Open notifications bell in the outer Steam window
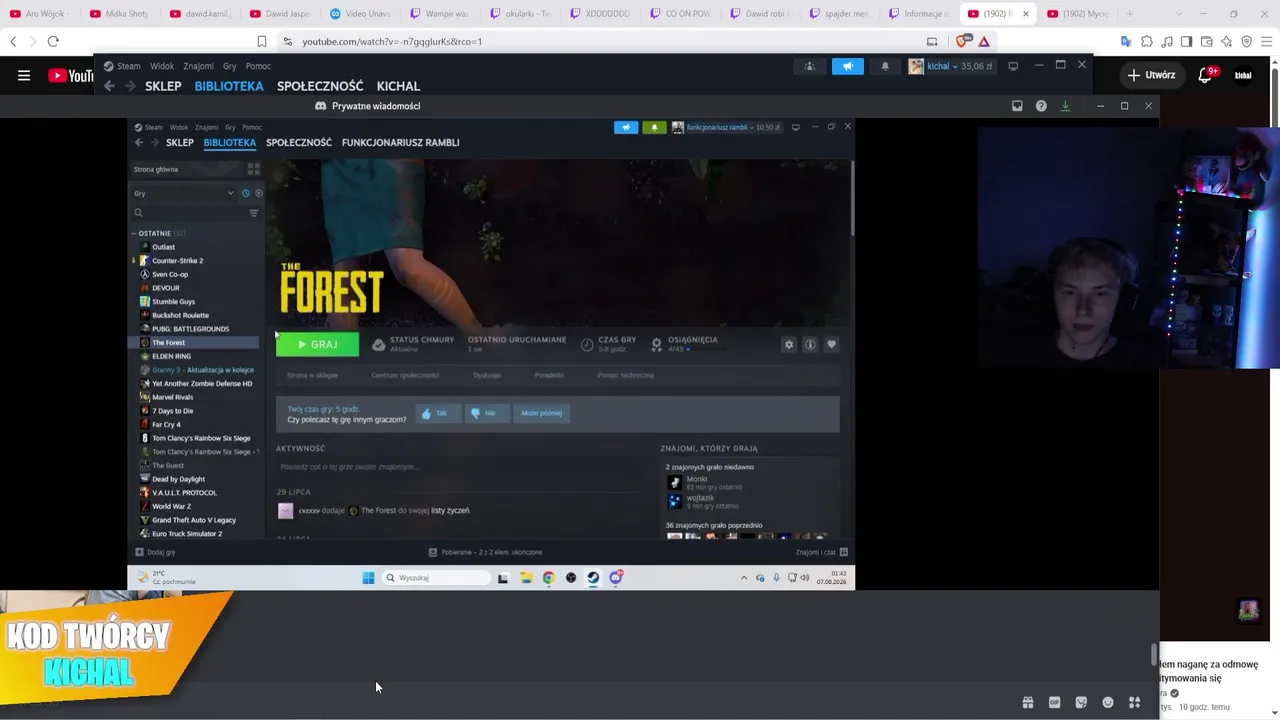The height and width of the screenshot is (720, 1280). 884,66
